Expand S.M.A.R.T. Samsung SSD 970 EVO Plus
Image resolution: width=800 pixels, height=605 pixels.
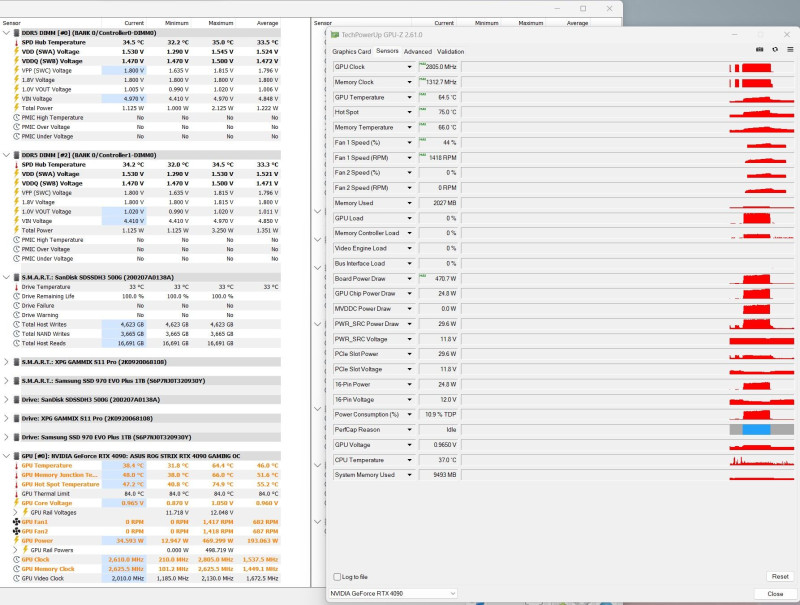tap(6, 381)
